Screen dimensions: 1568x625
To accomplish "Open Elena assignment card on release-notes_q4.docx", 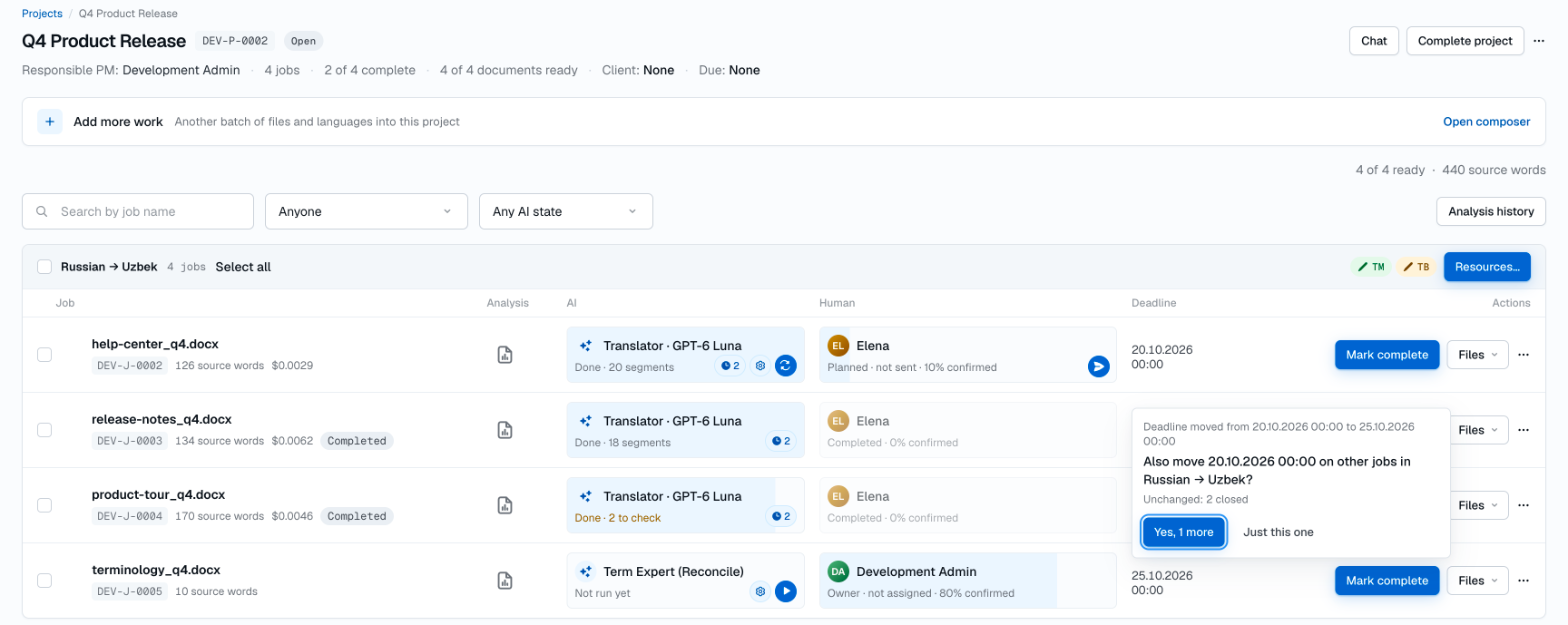I will (967, 430).
